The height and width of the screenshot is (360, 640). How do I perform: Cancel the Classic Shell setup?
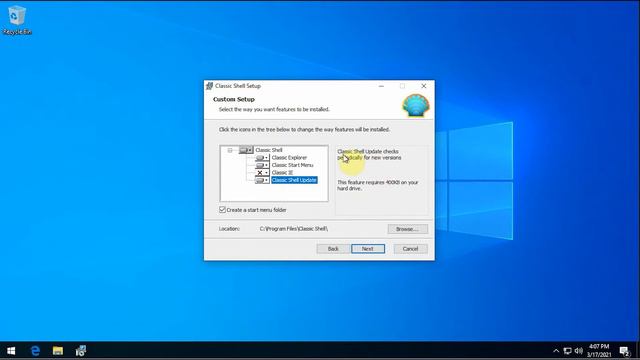[x=410, y=249]
